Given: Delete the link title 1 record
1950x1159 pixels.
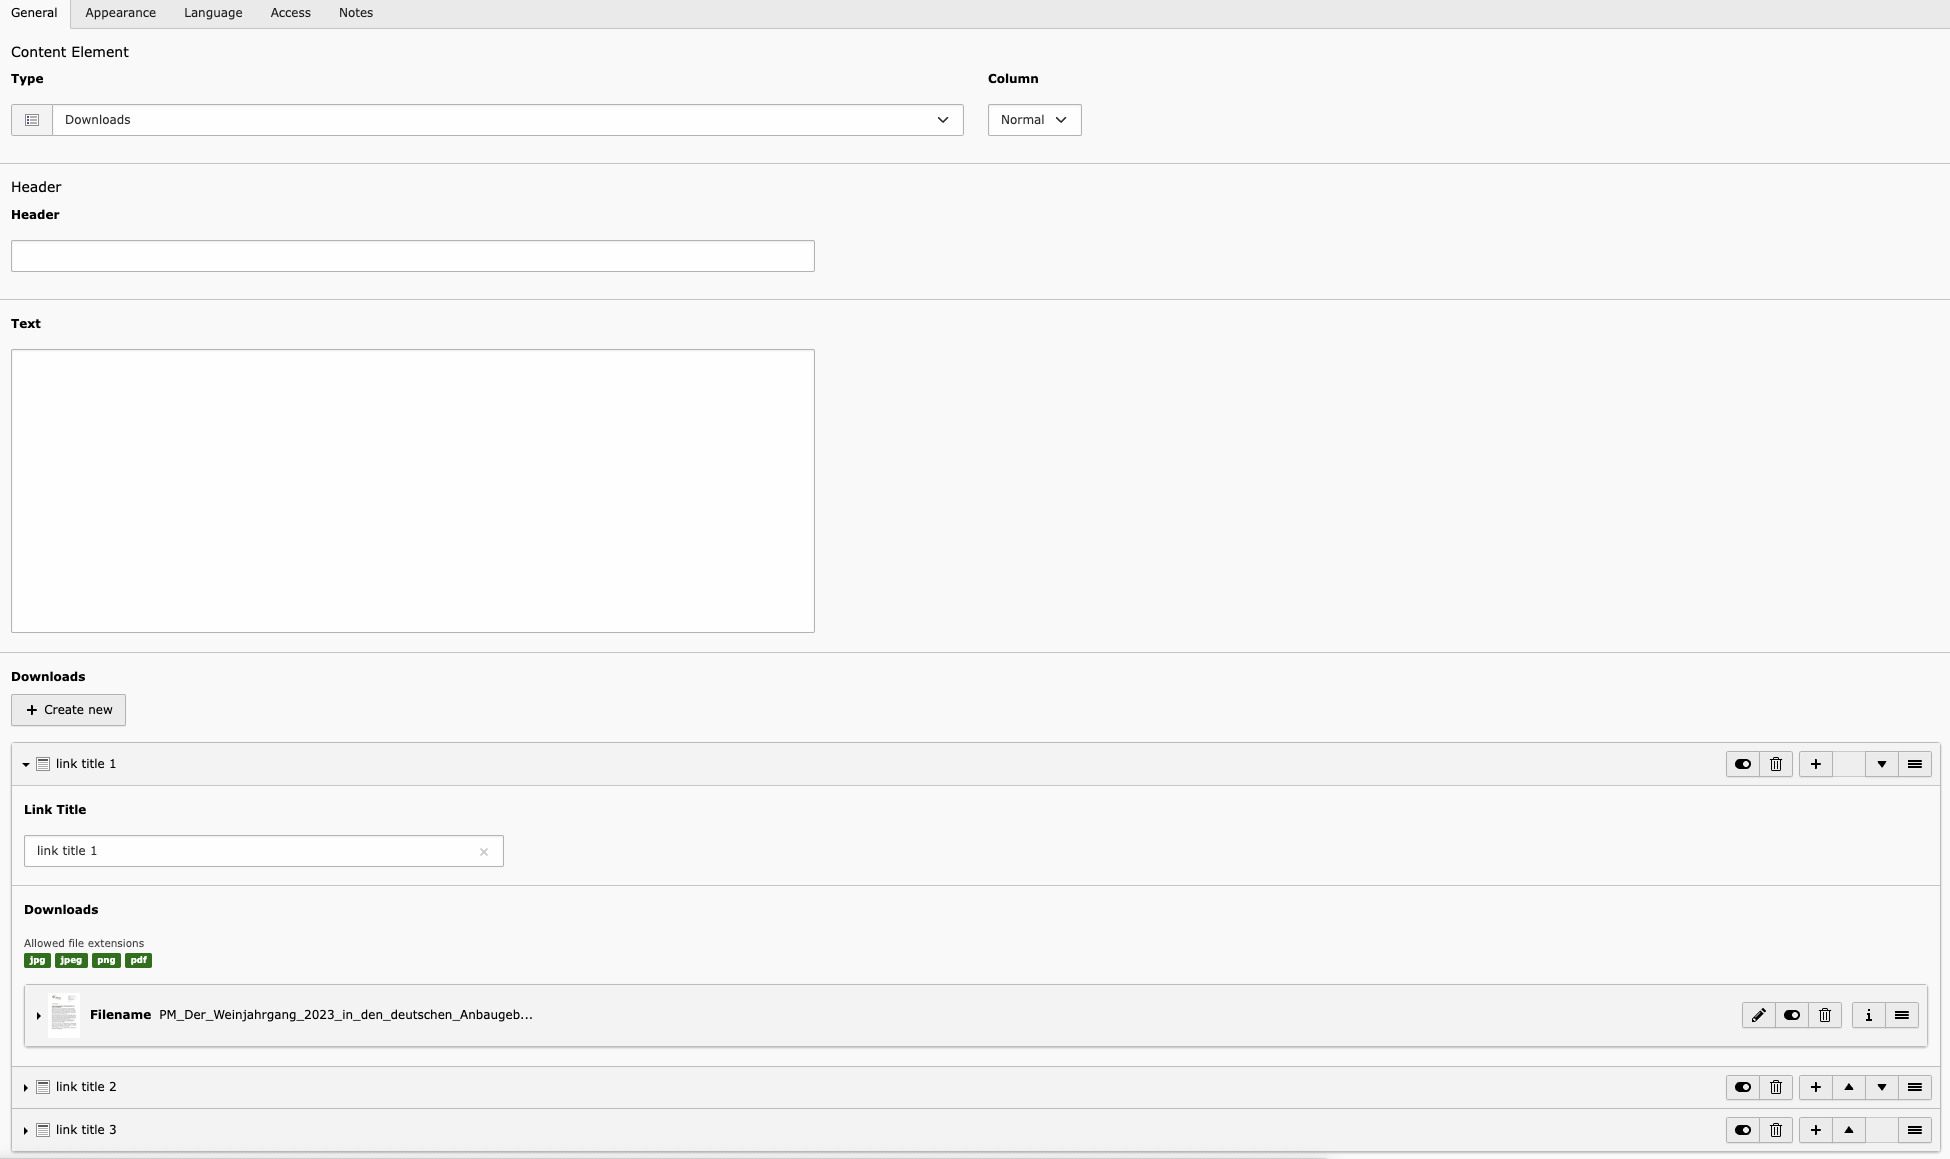Looking at the screenshot, I should coord(1776,764).
